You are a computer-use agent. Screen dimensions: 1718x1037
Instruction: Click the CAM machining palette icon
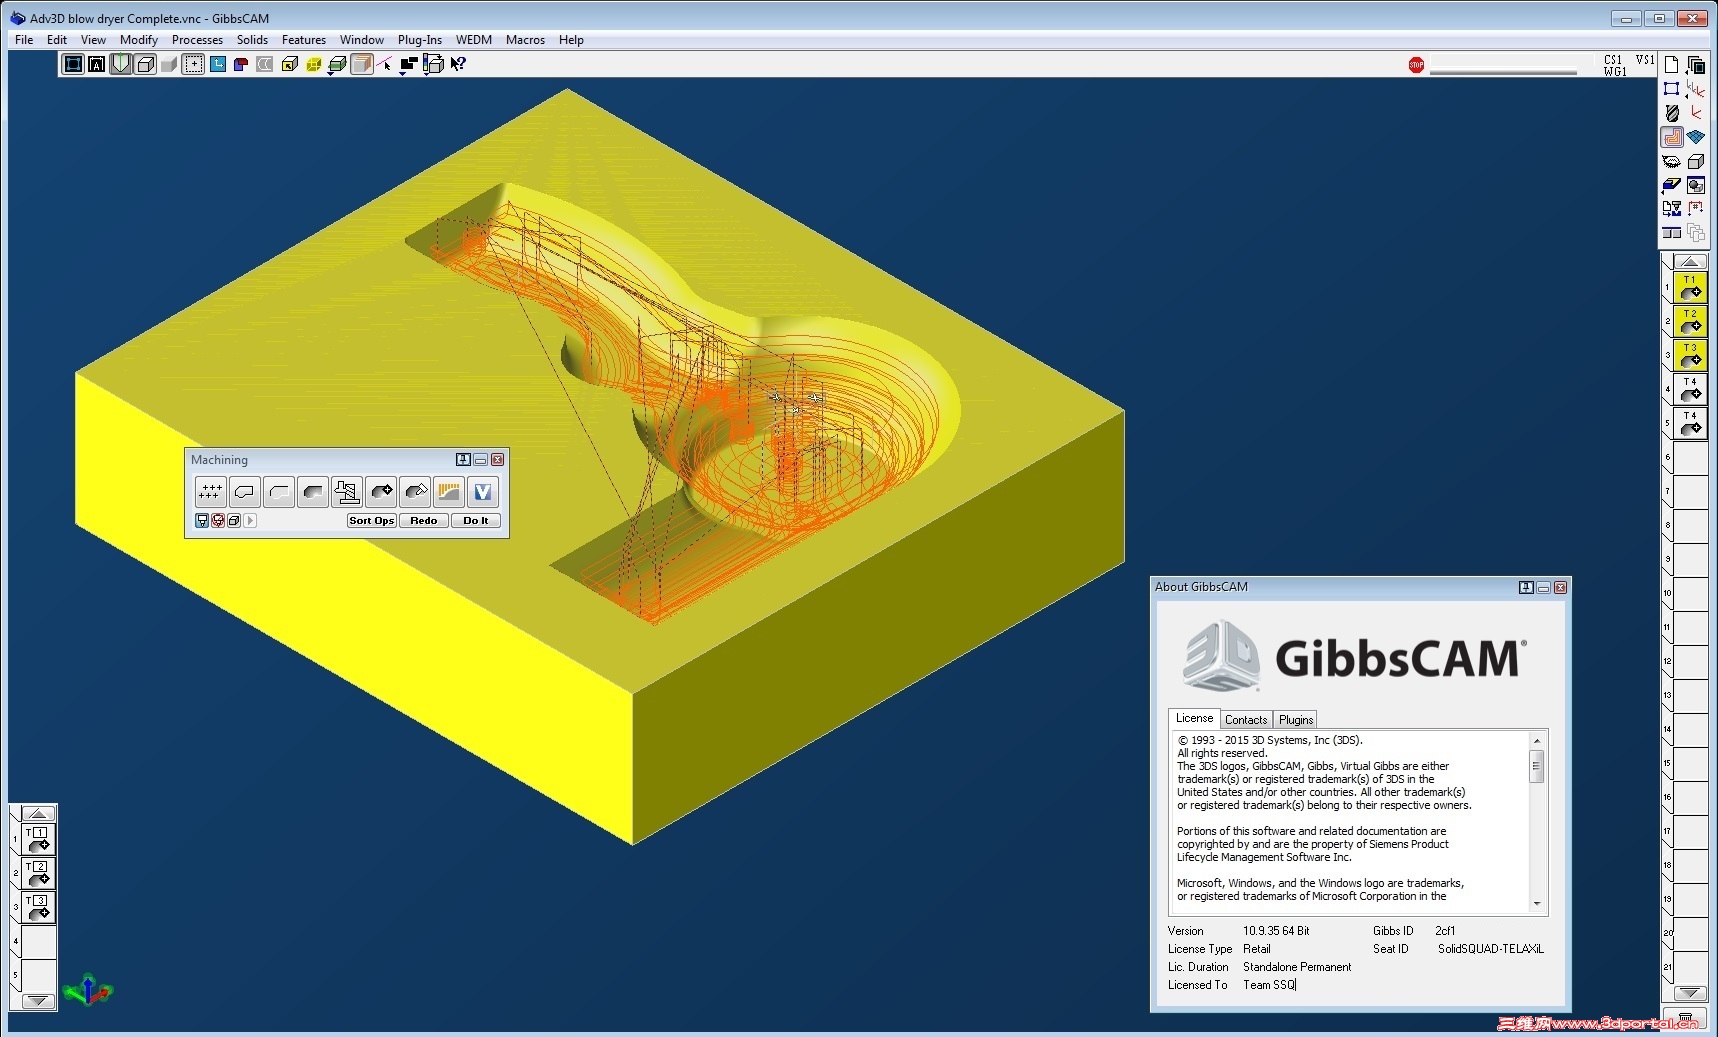[x=1672, y=137]
